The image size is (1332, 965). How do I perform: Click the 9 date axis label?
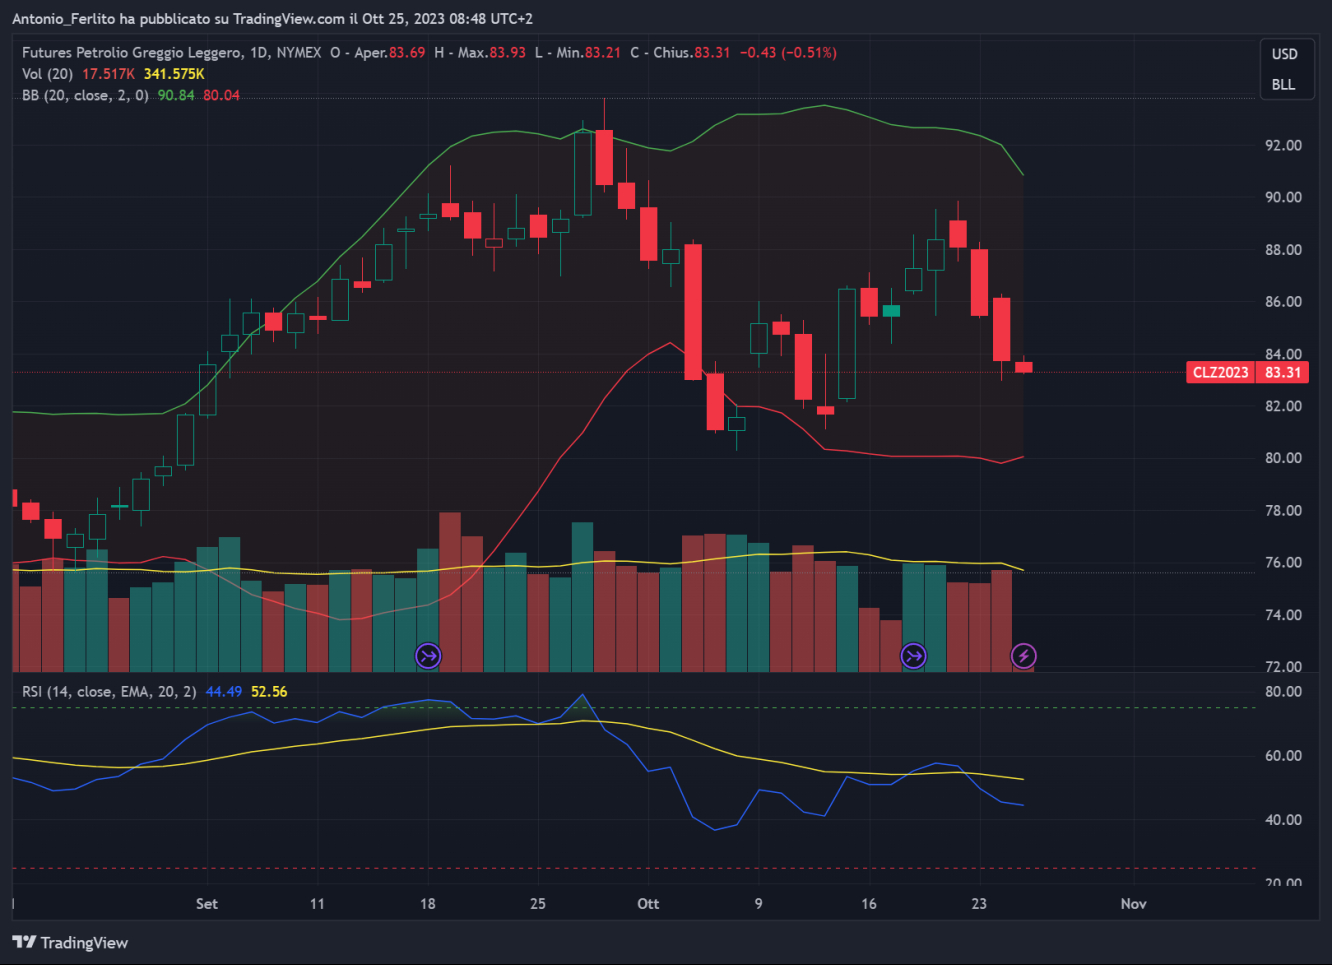[758, 904]
